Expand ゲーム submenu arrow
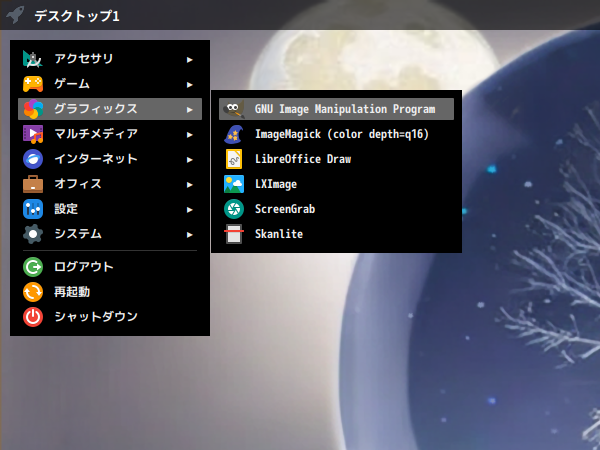The width and height of the screenshot is (600, 450). (x=189, y=85)
